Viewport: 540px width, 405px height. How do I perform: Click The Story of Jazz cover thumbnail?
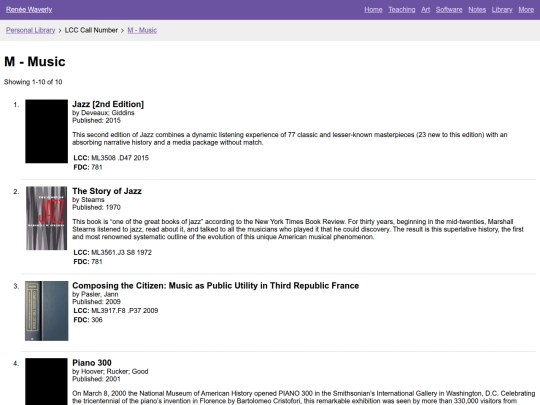point(46,218)
